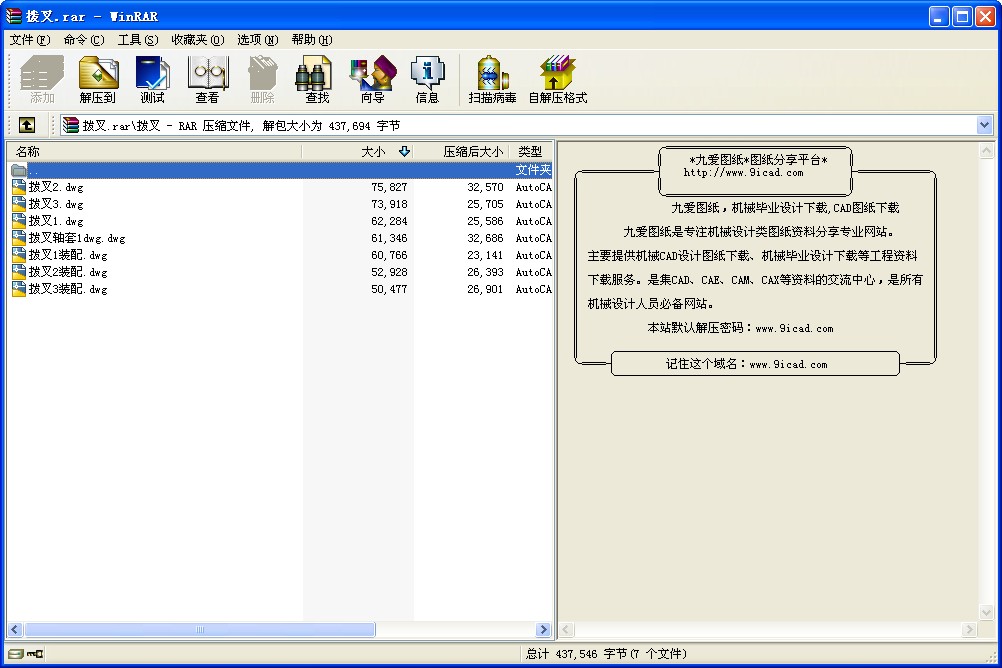The height and width of the screenshot is (668, 1002).
Task: Open the 选项(N) menu
Action: [257, 40]
